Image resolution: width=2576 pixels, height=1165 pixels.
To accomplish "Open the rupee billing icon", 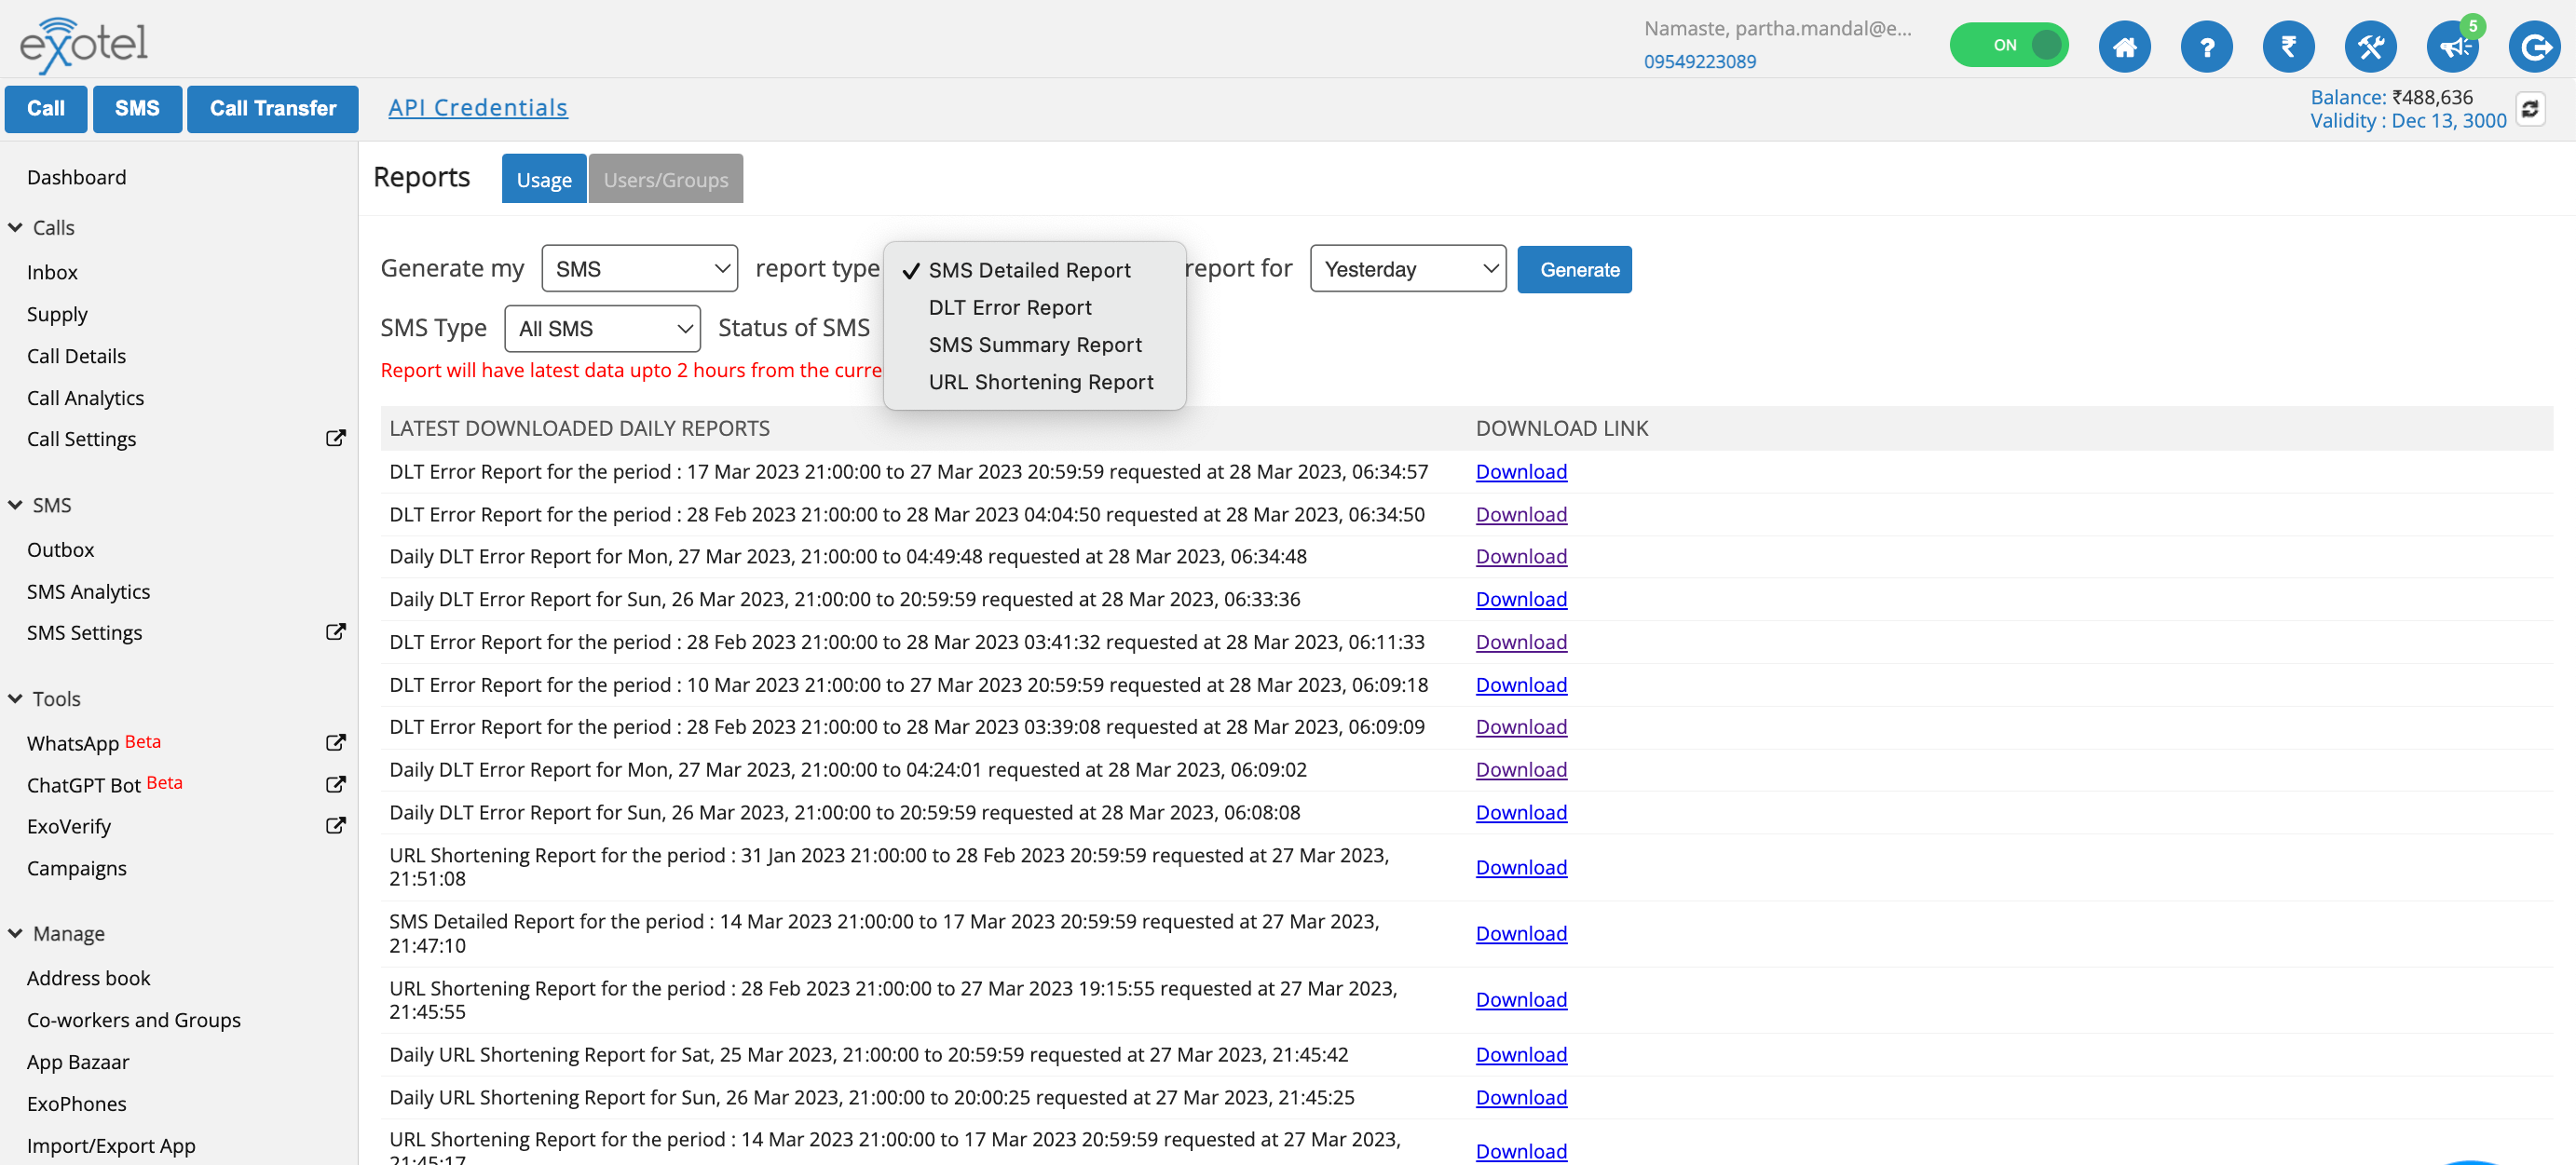I will tap(2288, 46).
